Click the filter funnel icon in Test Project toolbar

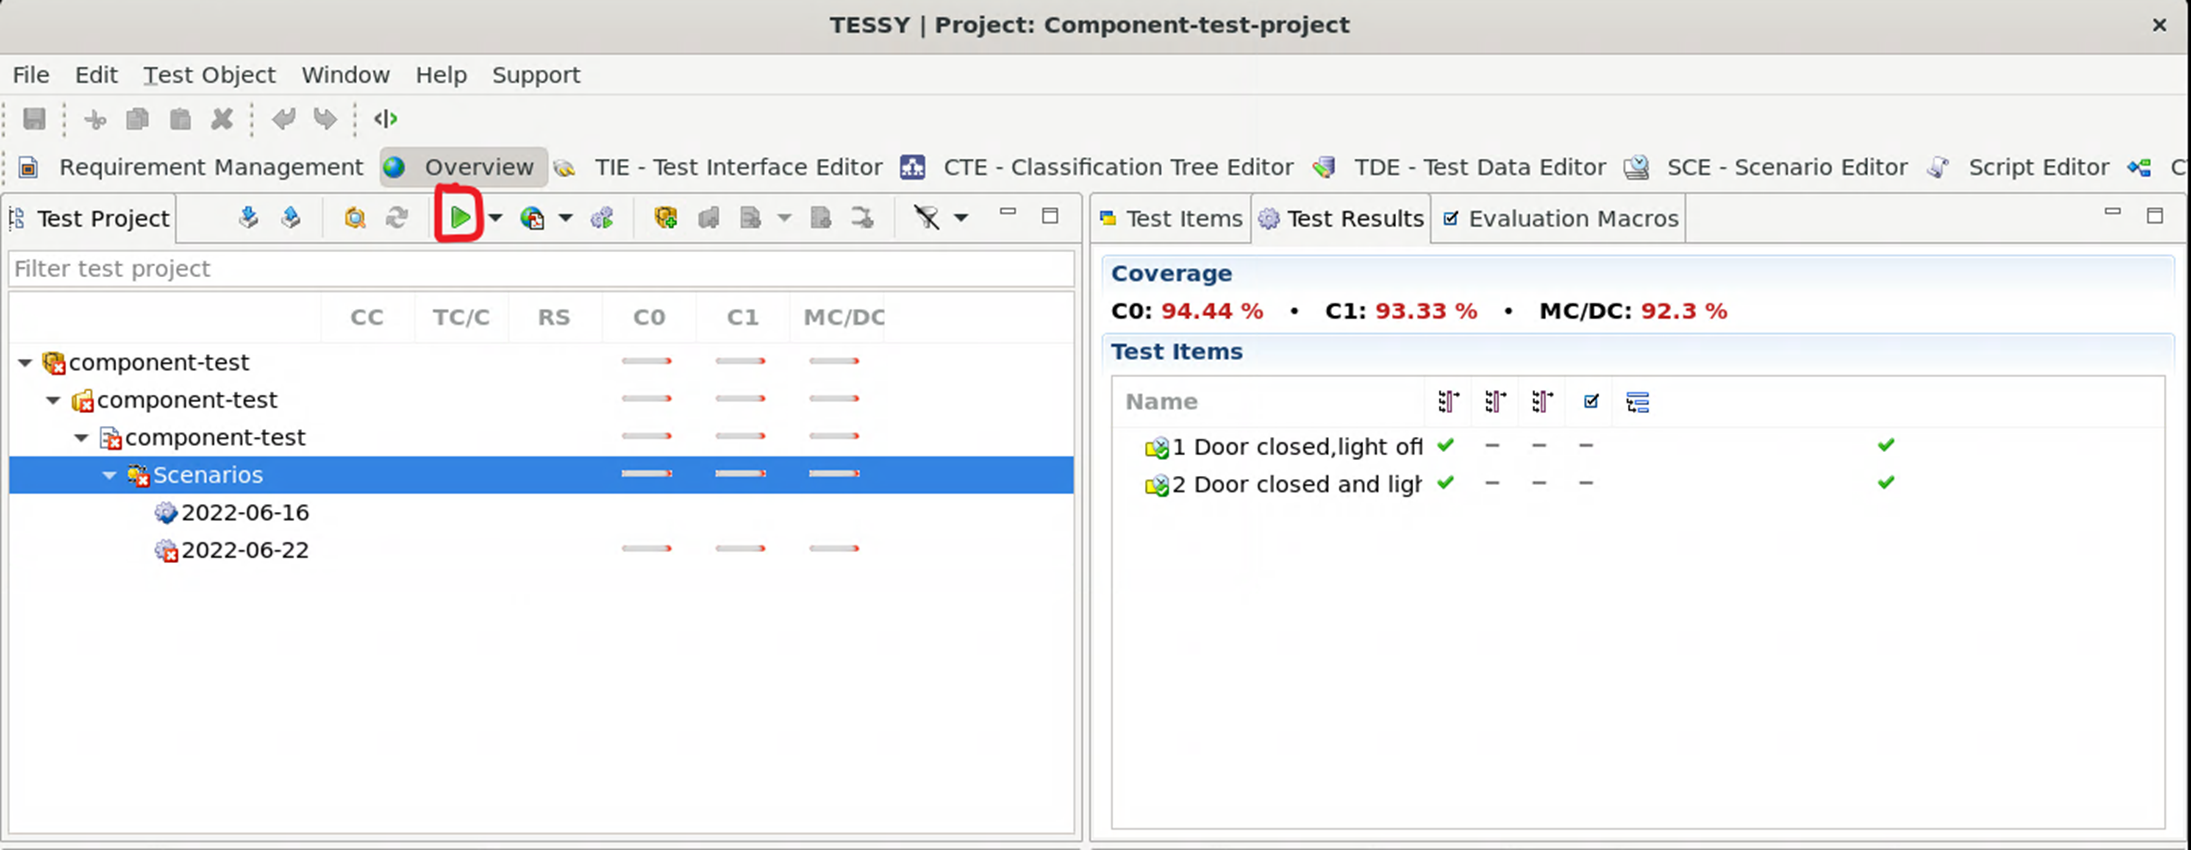pyautogui.click(x=927, y=217)
